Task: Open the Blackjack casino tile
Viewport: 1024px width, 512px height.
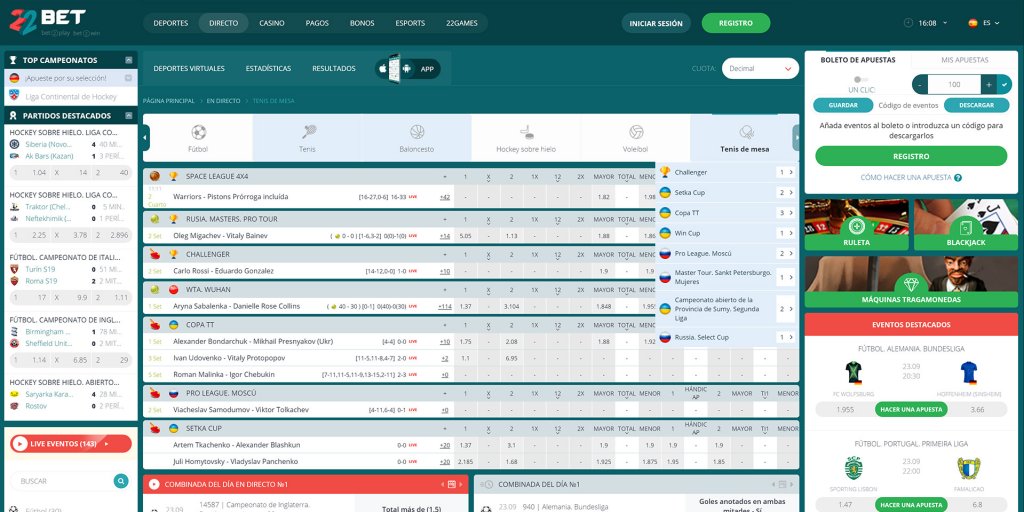Action: (x=965, y=225)
